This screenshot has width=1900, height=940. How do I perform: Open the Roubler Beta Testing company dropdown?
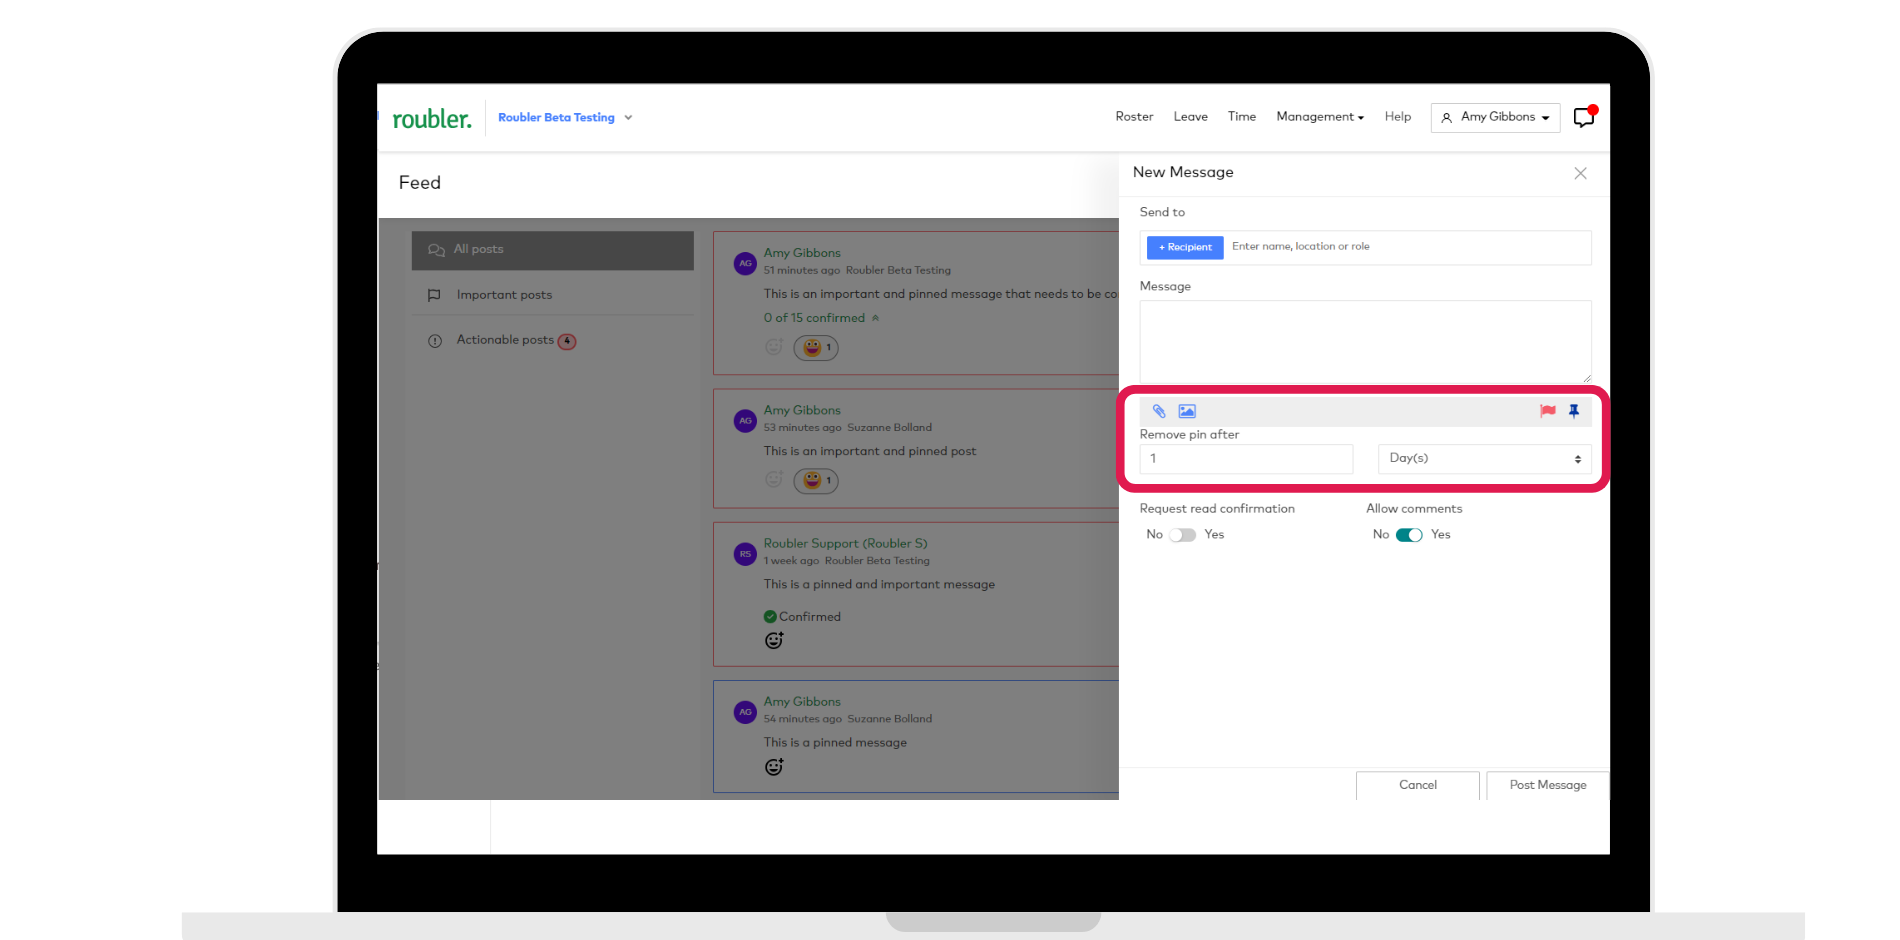point(565,118)
